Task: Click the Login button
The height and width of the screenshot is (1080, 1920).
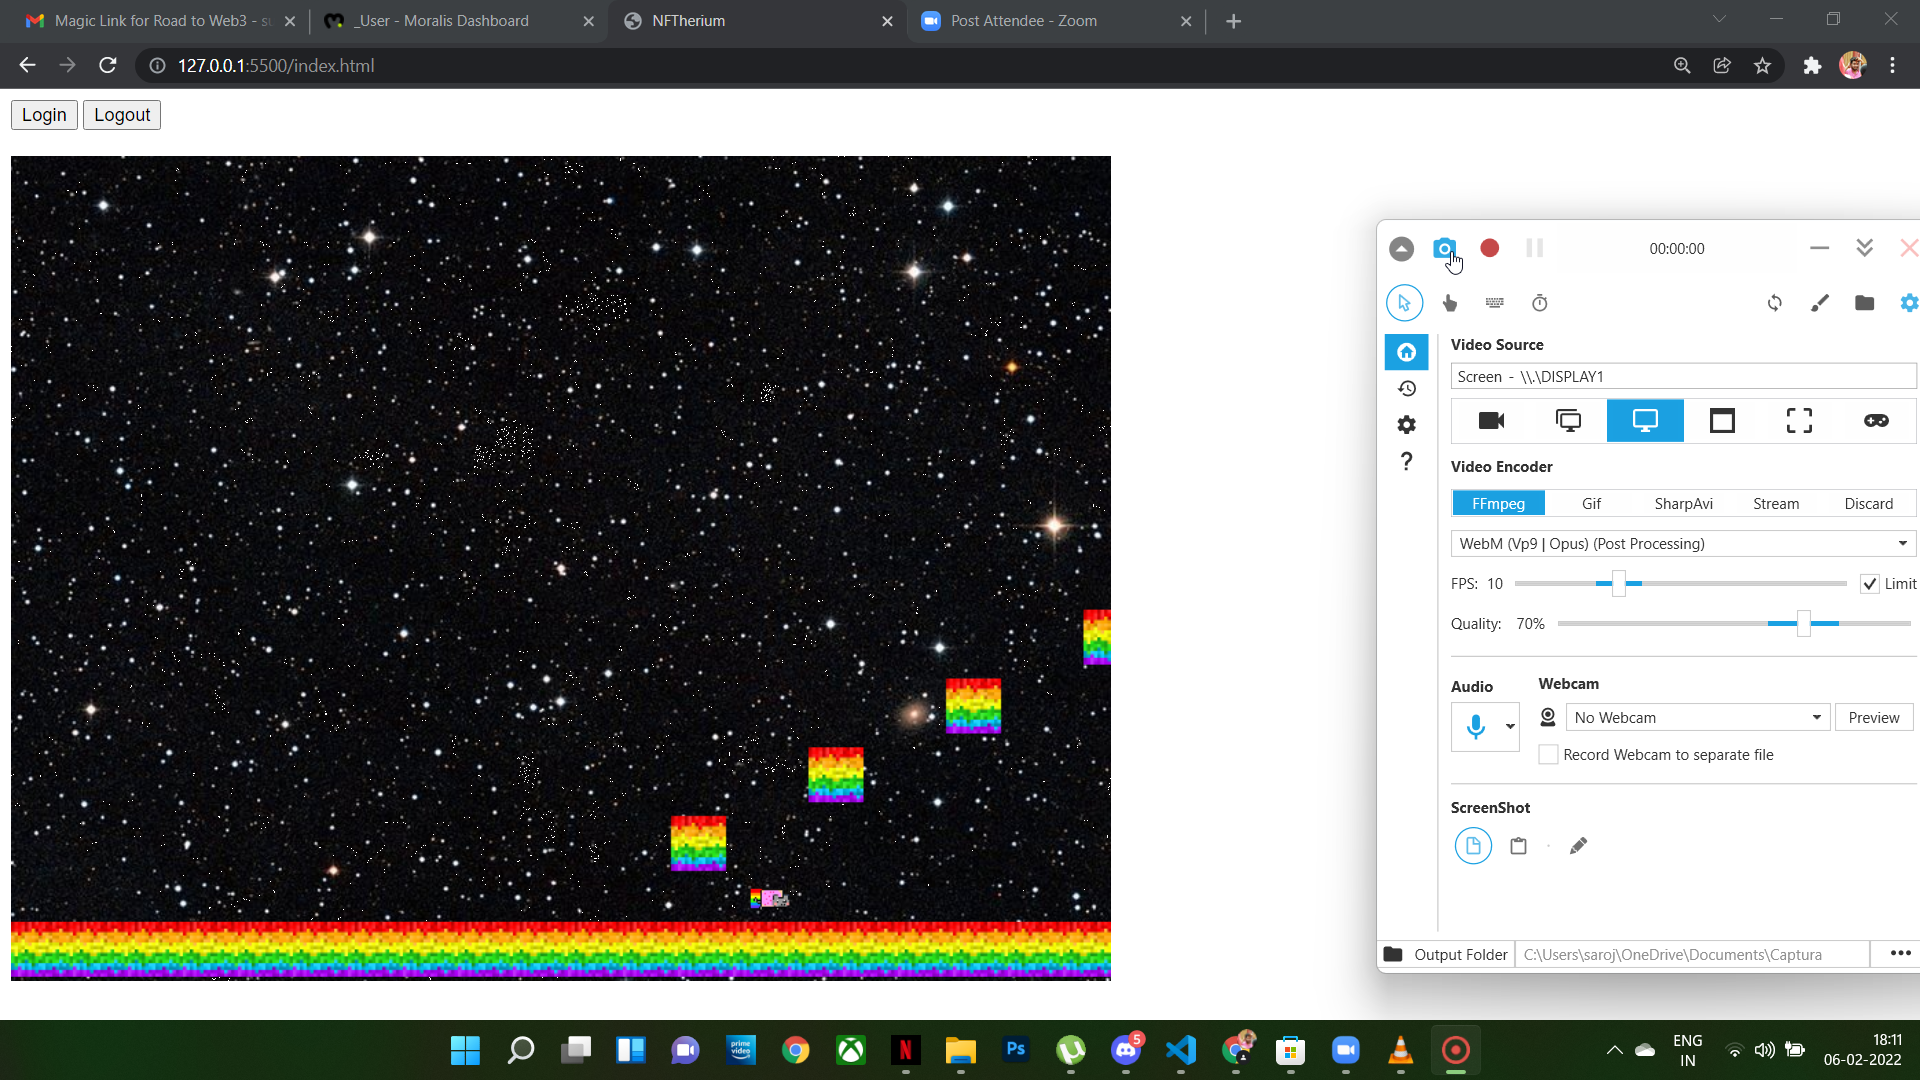Action: [44, 115]
